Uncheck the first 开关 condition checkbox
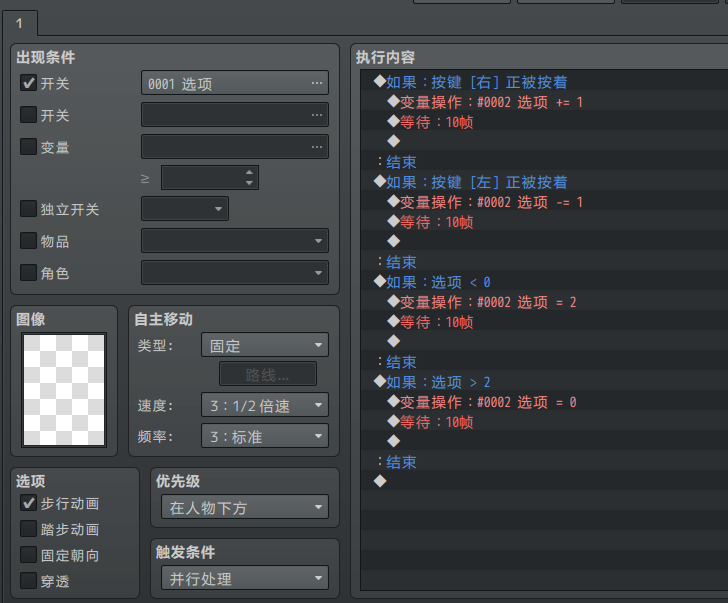 pyautogui.click(x=28, y=83)
